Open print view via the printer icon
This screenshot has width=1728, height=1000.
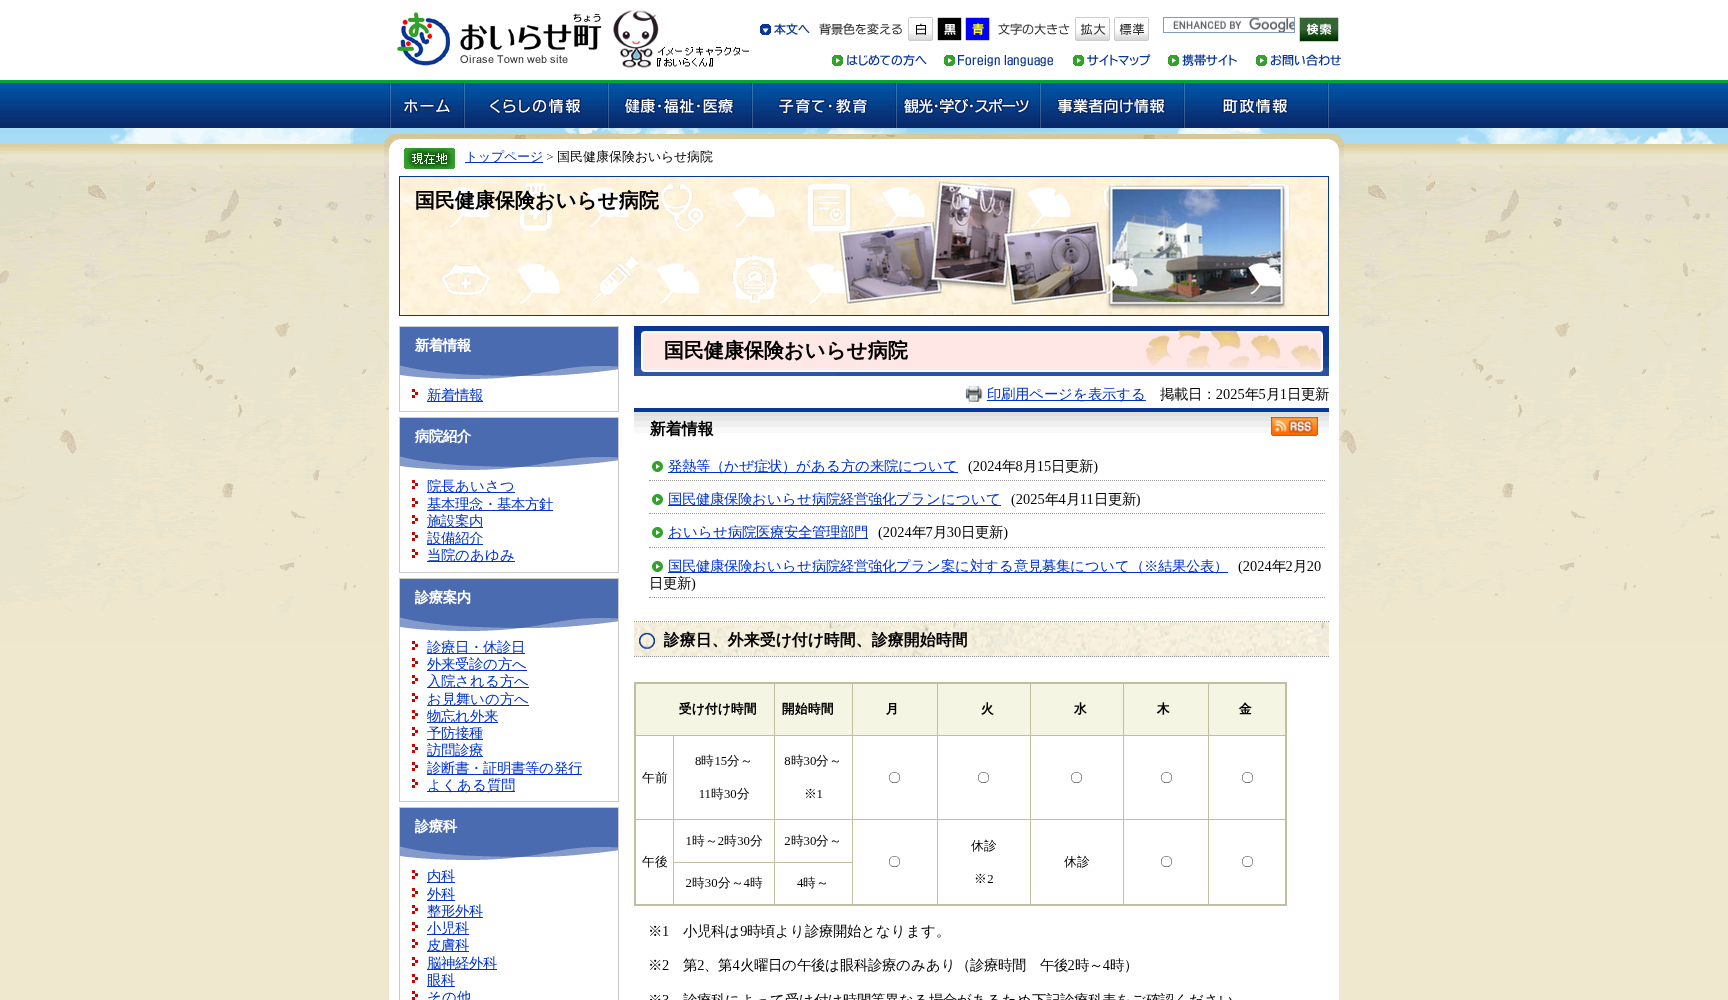coord(973,394)
